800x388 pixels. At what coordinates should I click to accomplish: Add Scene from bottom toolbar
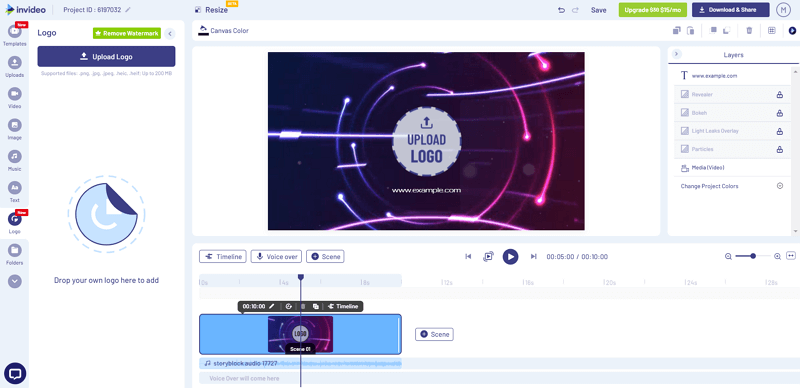(325, 256)
